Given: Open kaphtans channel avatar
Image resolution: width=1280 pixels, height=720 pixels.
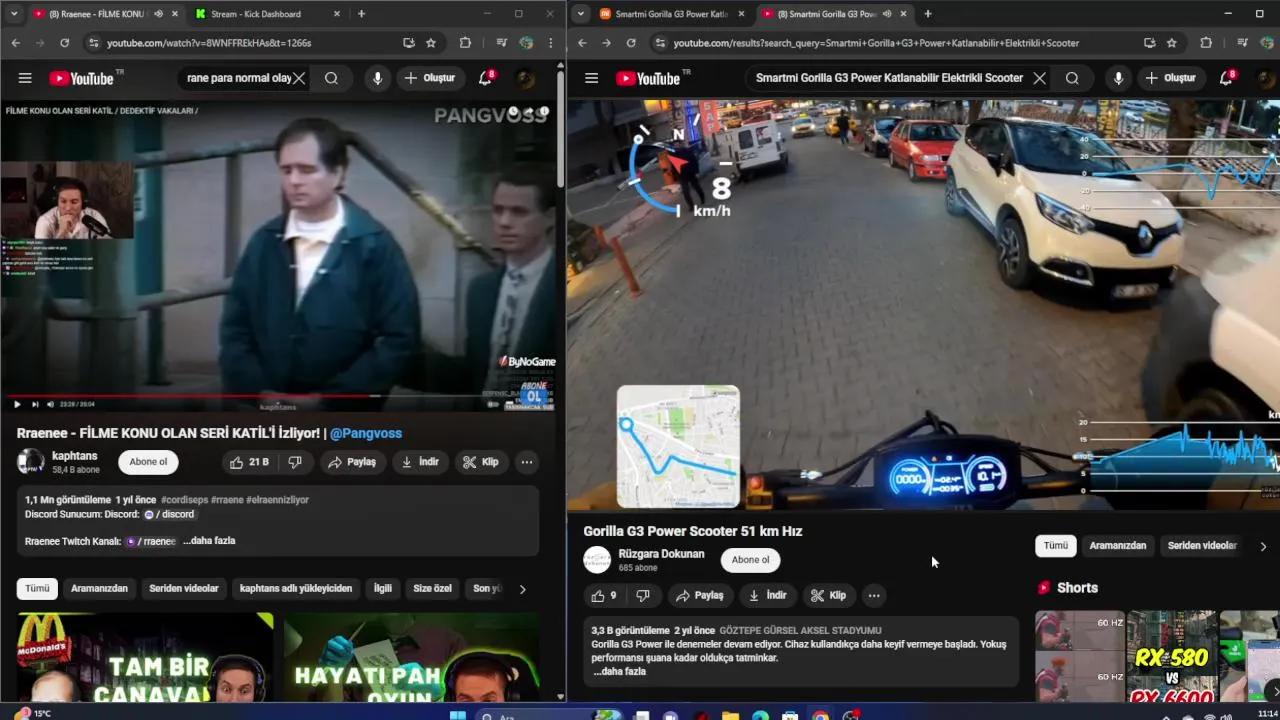Looking at the screenshot, I should tap(30, 461).
